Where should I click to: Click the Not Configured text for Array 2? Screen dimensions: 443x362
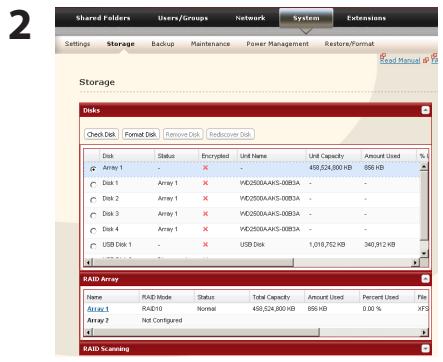(162, 320)
